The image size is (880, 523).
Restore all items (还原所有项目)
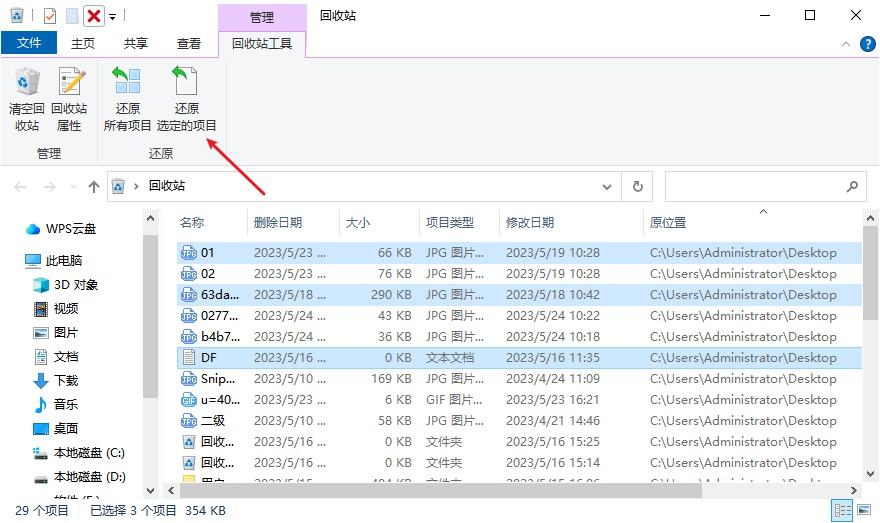click(x=127, y=99)
